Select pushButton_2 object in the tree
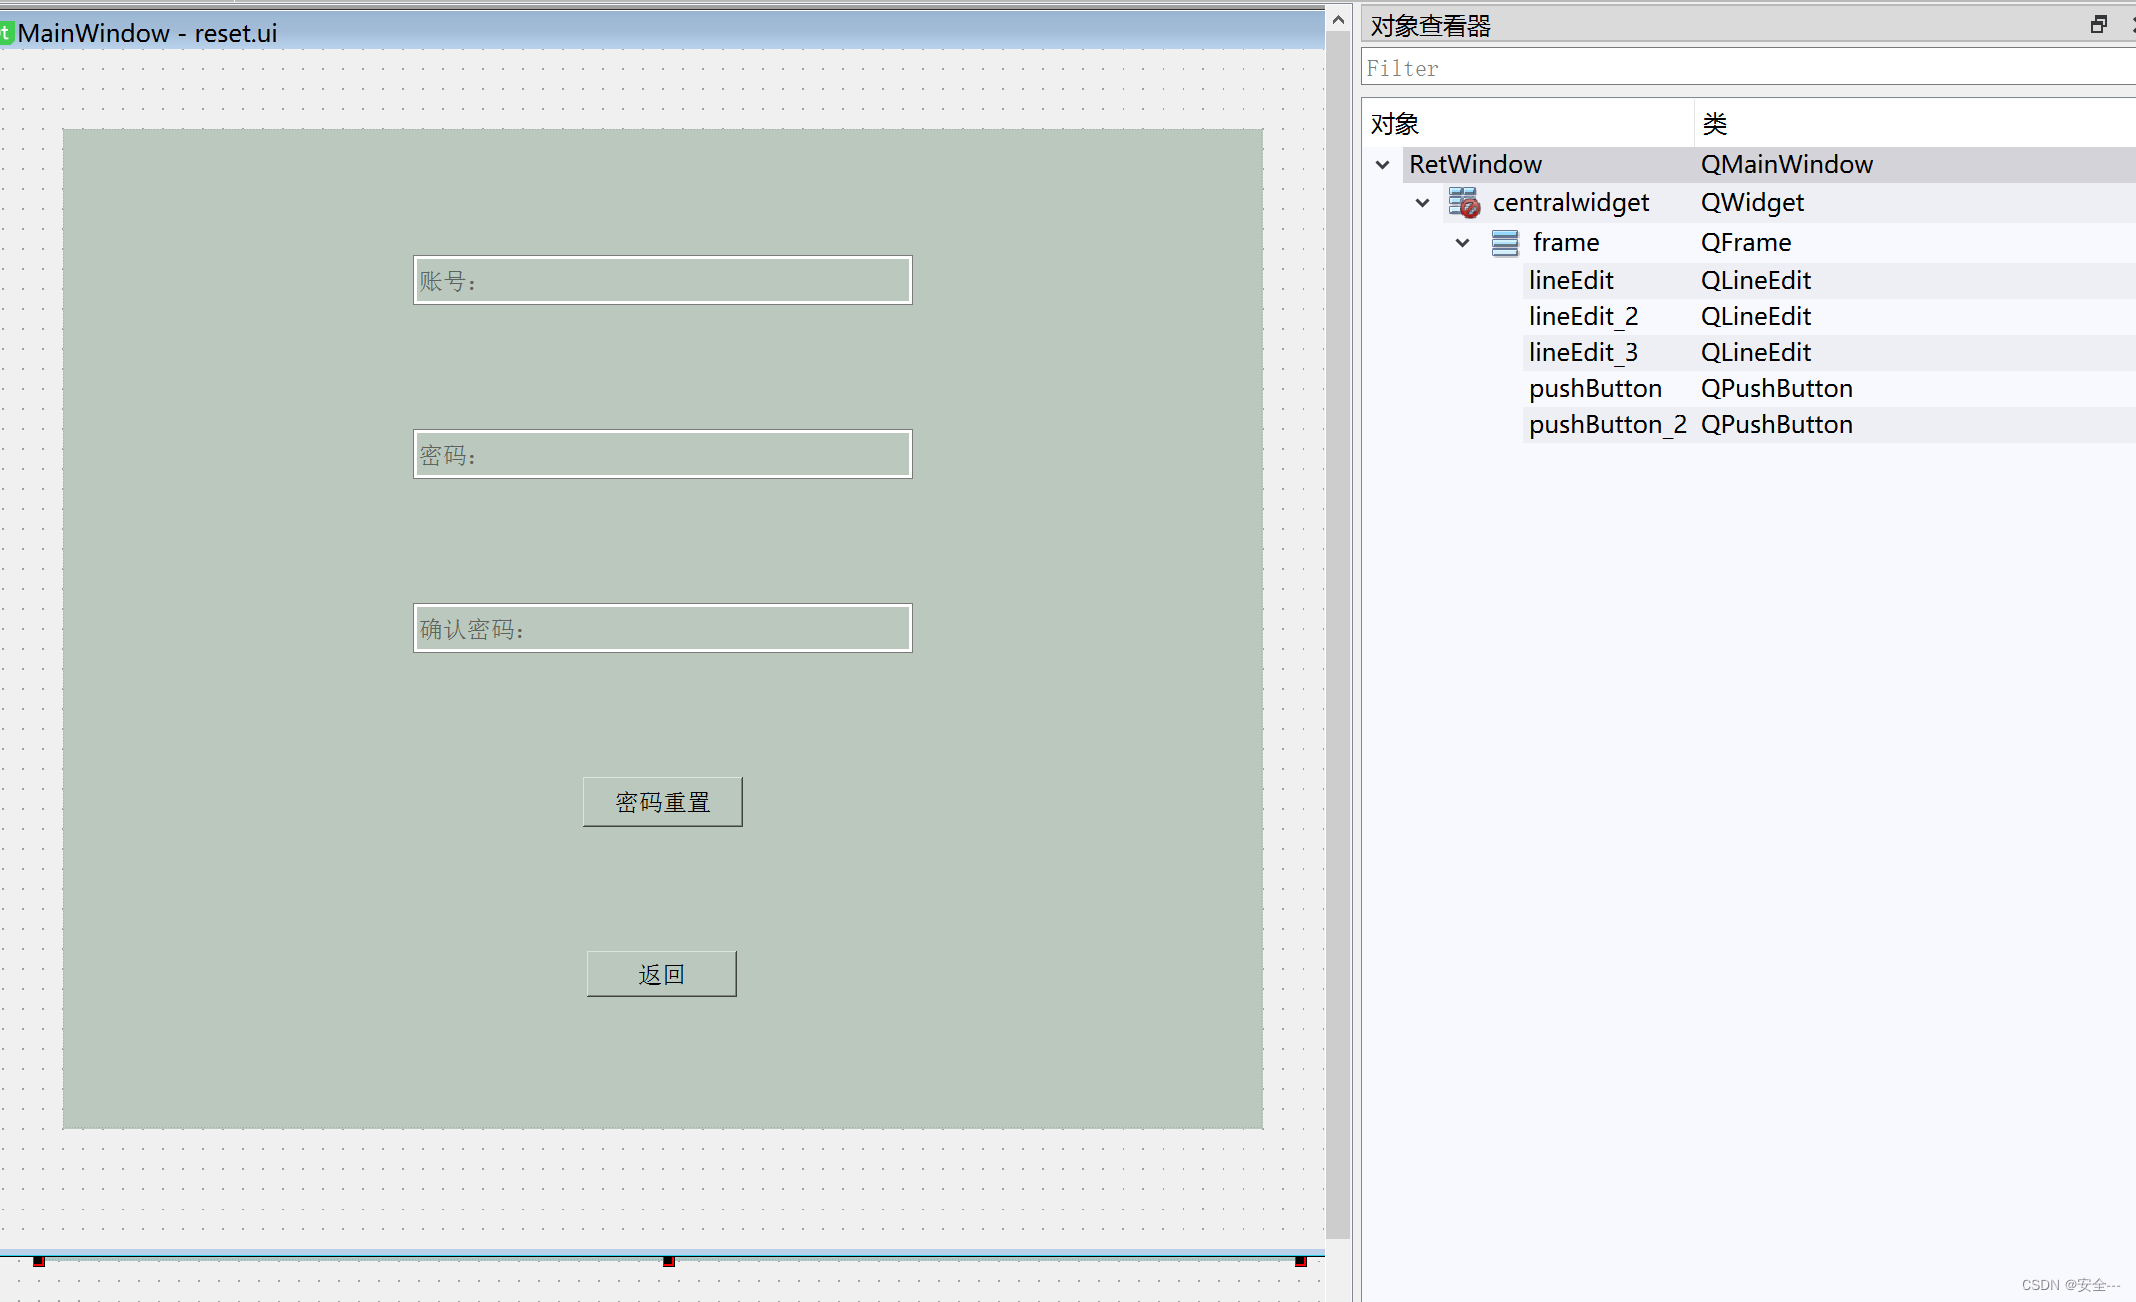This screenshot has height=1302, width=2136. coord(1607,425)
